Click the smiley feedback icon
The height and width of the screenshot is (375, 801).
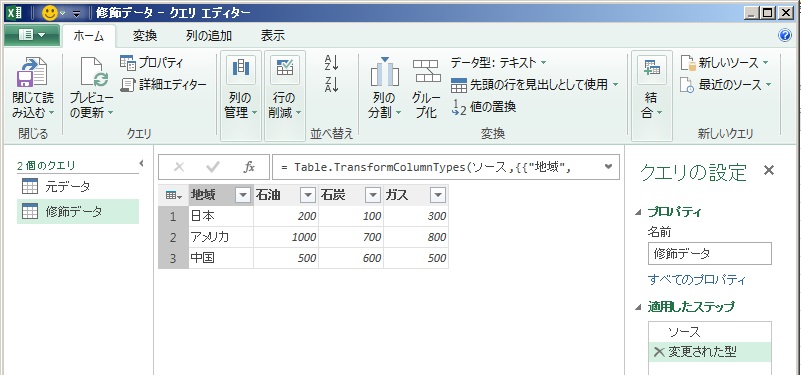(50, 12)
